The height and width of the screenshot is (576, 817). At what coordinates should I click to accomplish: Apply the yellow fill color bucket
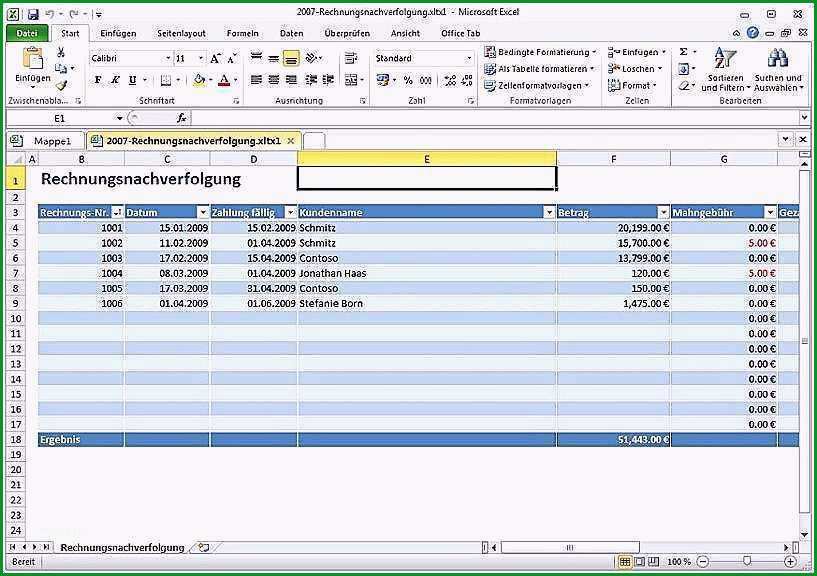click(199, 80)
